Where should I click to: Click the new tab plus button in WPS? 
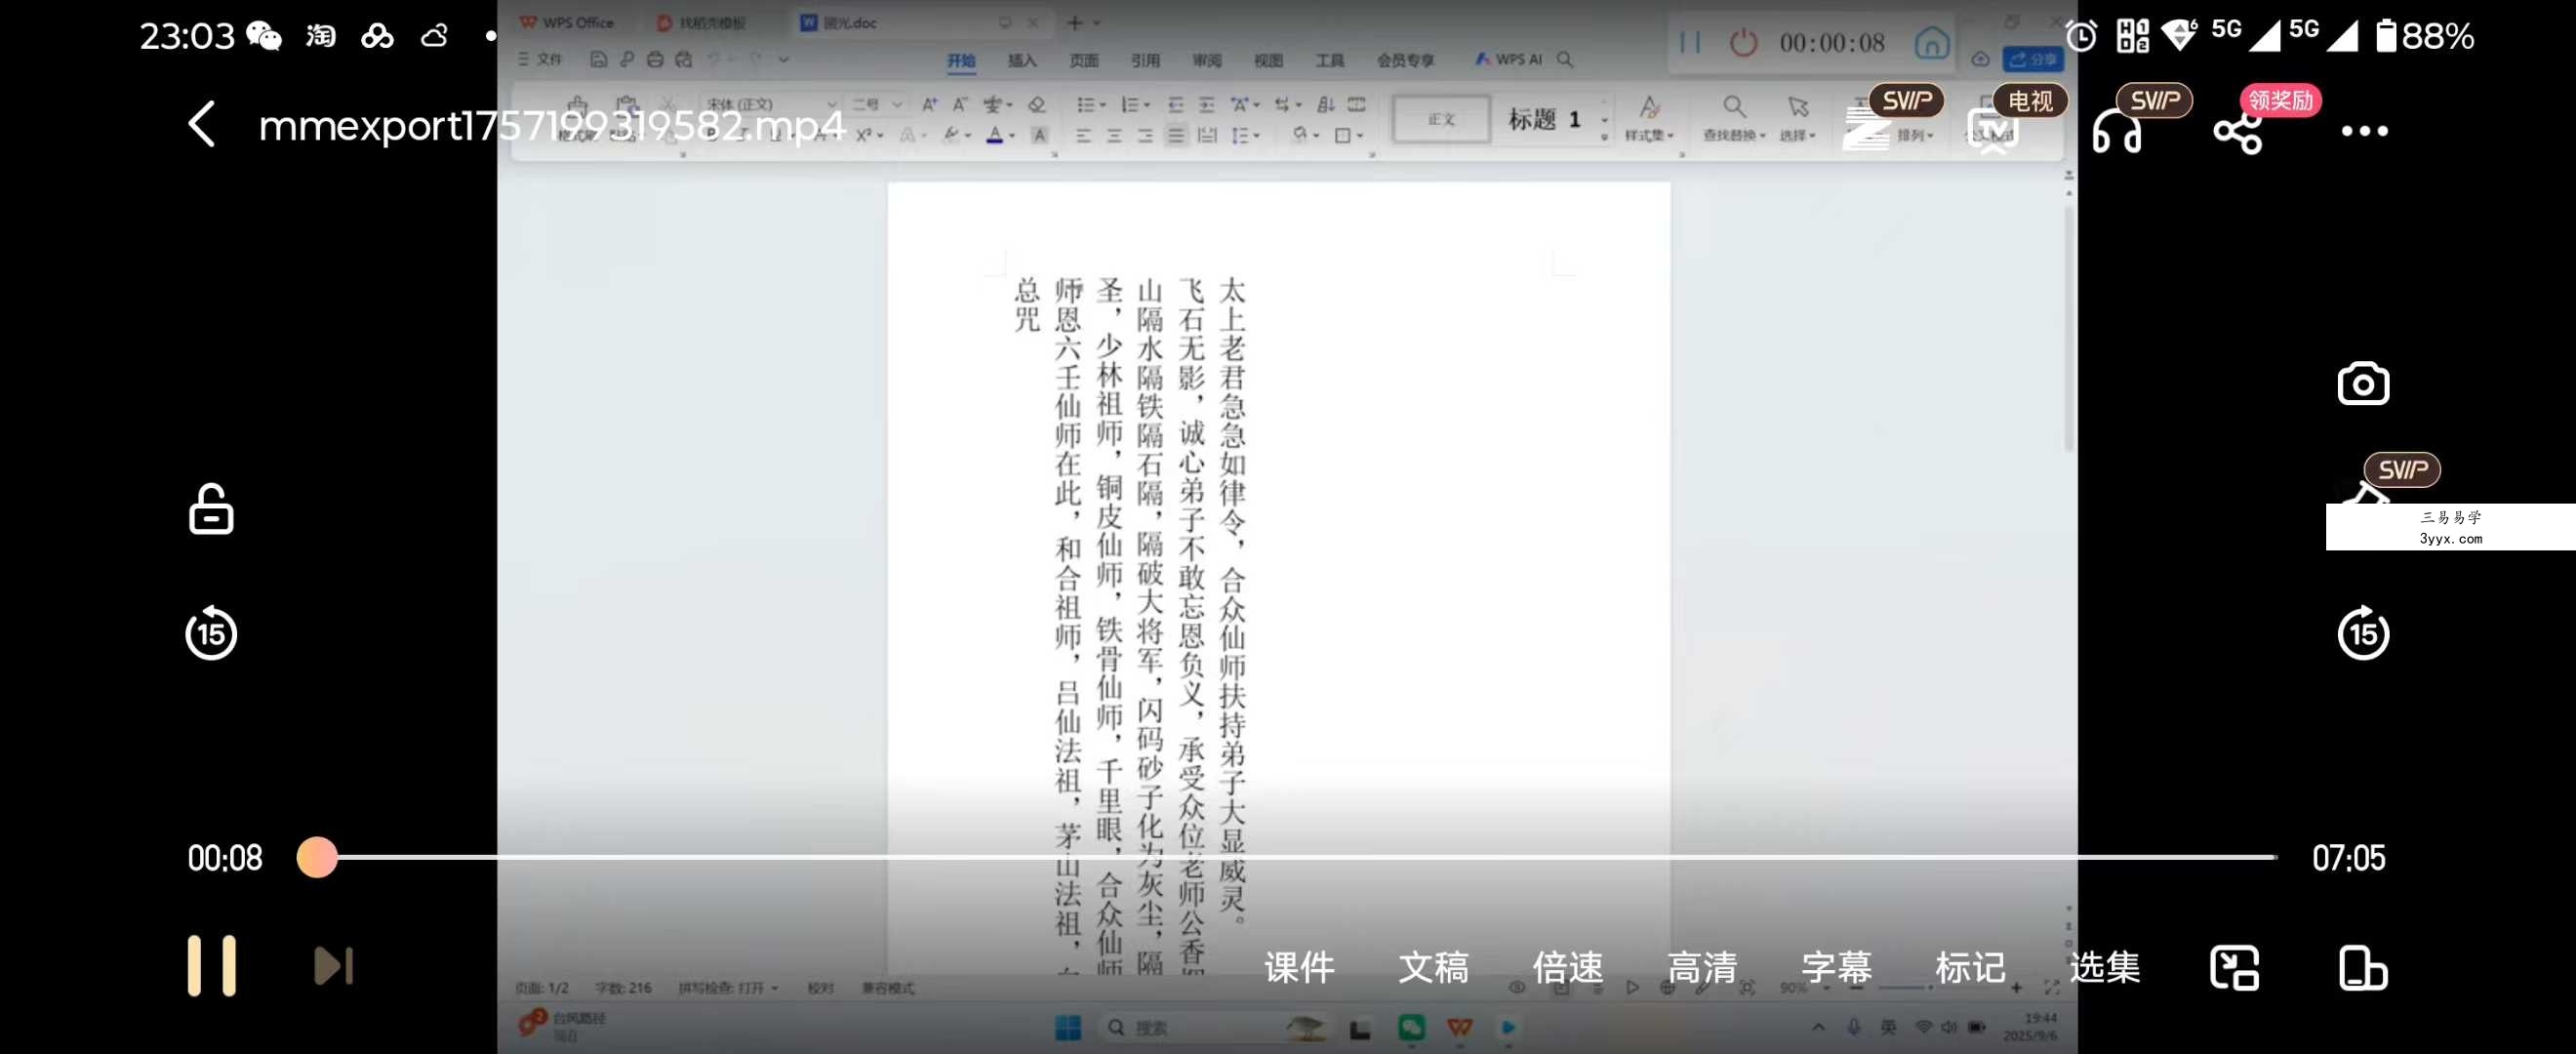pyautogui.click(x=1075, y=22)
